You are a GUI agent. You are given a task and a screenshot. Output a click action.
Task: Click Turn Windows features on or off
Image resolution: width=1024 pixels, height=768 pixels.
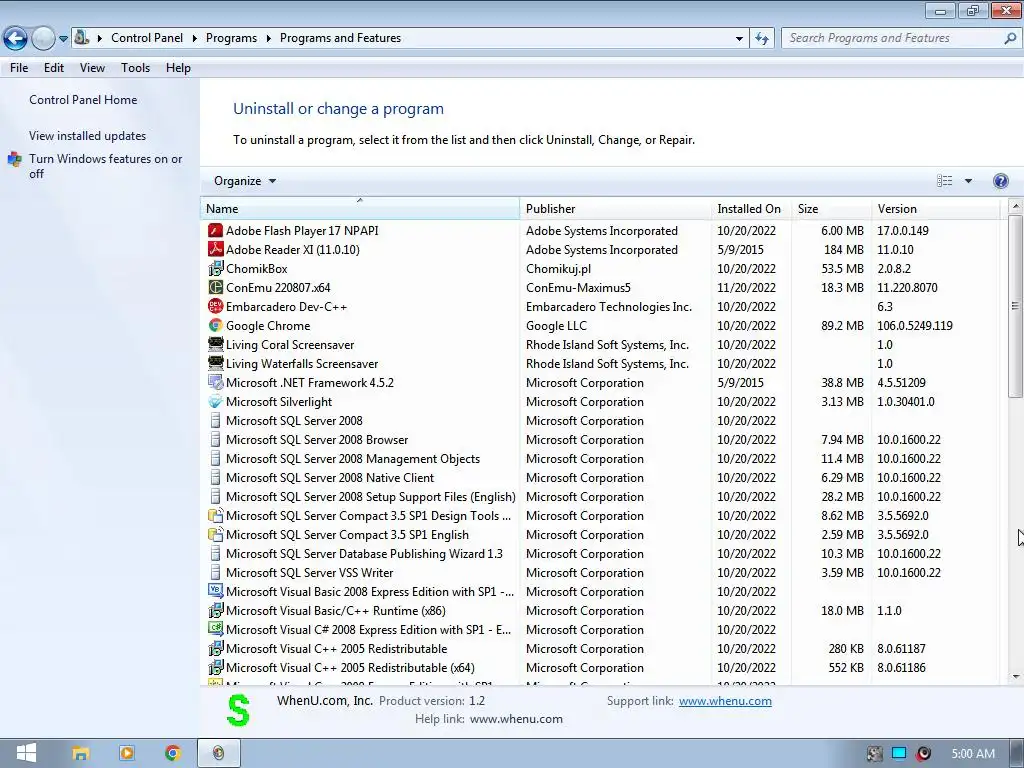[x=105, y=166]
